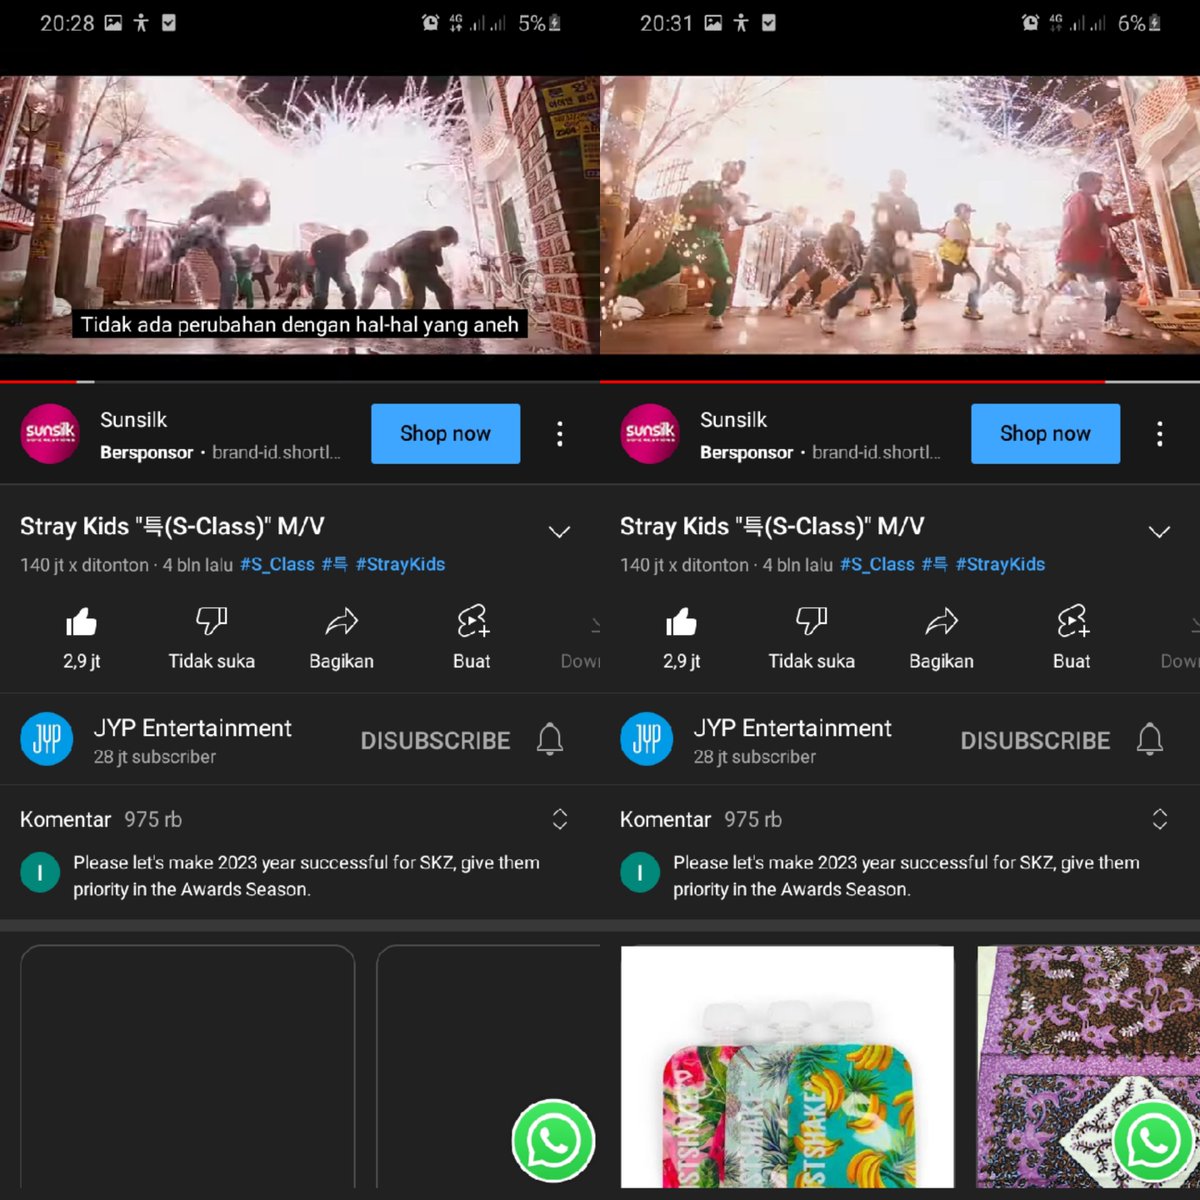Tap the video player in left screenshot
The height and width of the screenshot is (1200, 1200).
coord(300,215)
